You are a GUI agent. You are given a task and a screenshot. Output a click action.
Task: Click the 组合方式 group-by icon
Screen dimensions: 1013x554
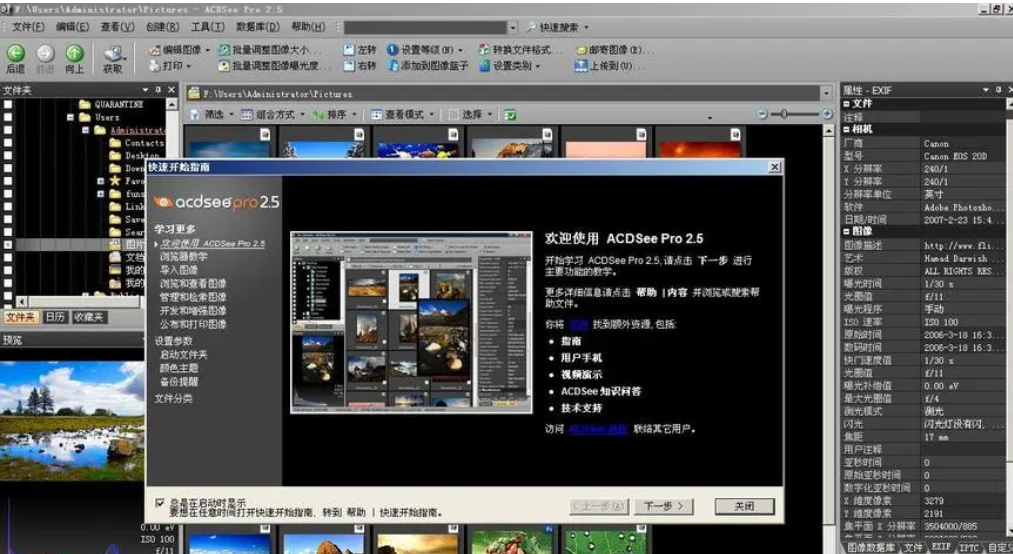247,114
